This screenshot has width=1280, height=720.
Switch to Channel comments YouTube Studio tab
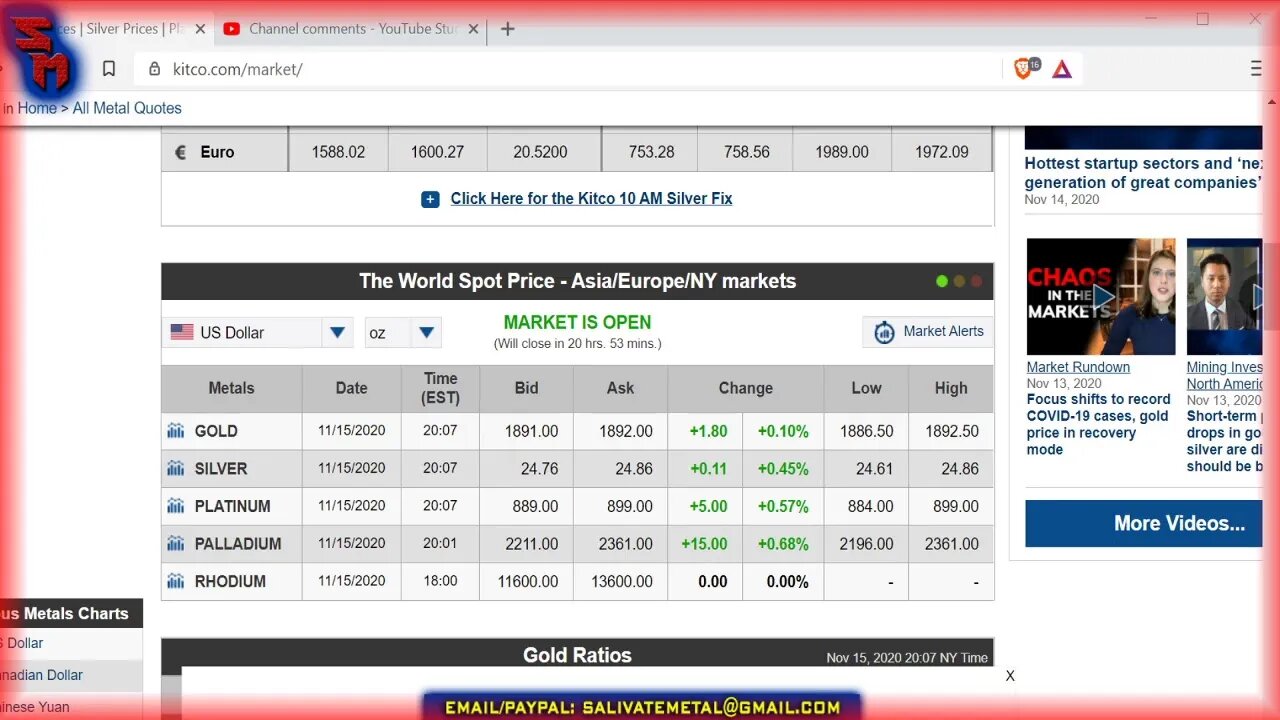coord(350,29)
